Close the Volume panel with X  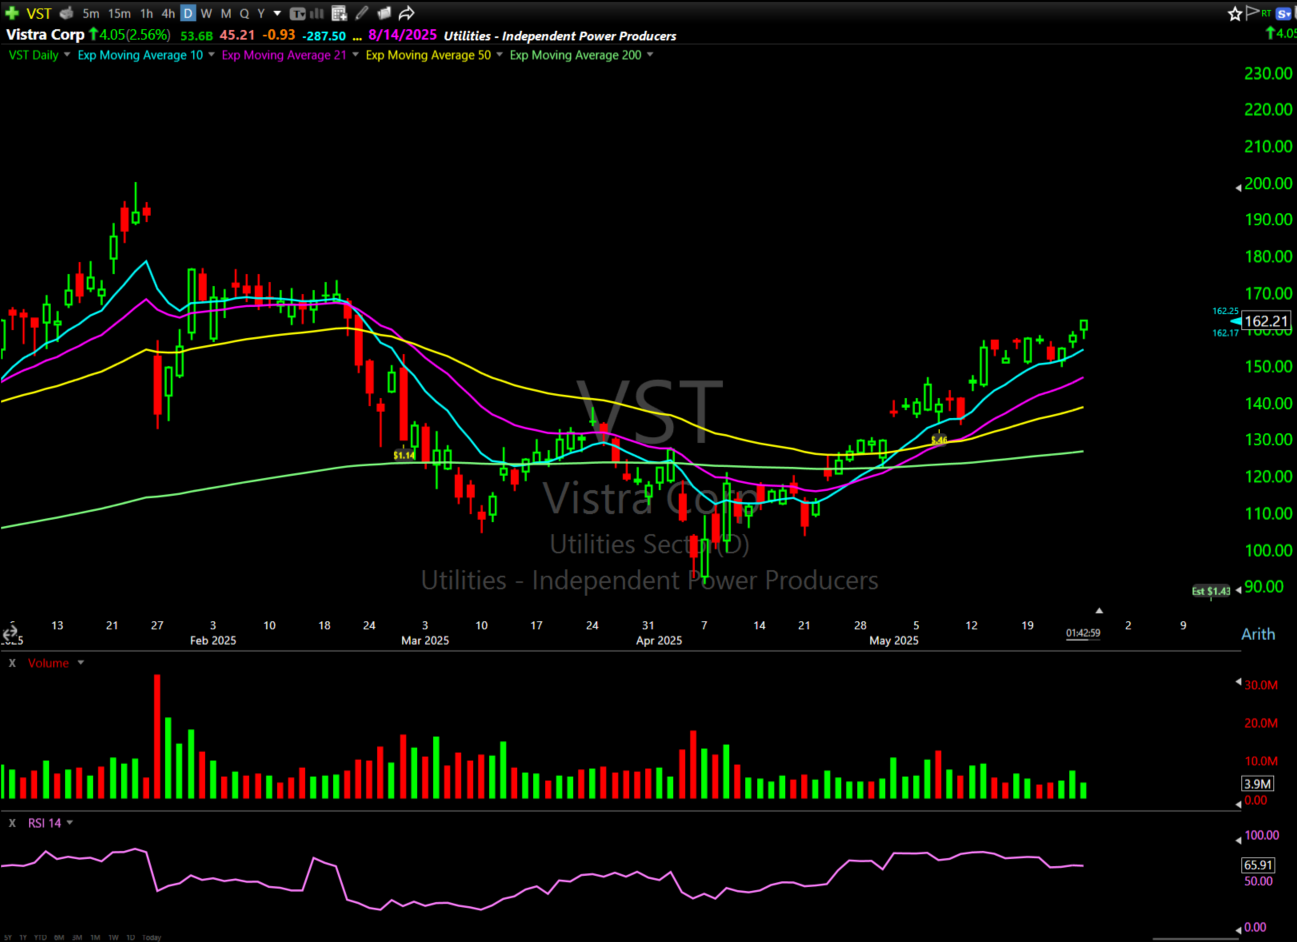12,663
